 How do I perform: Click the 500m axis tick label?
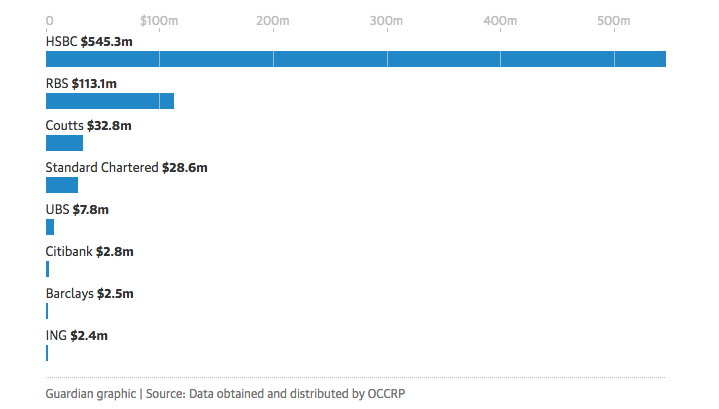614,20
